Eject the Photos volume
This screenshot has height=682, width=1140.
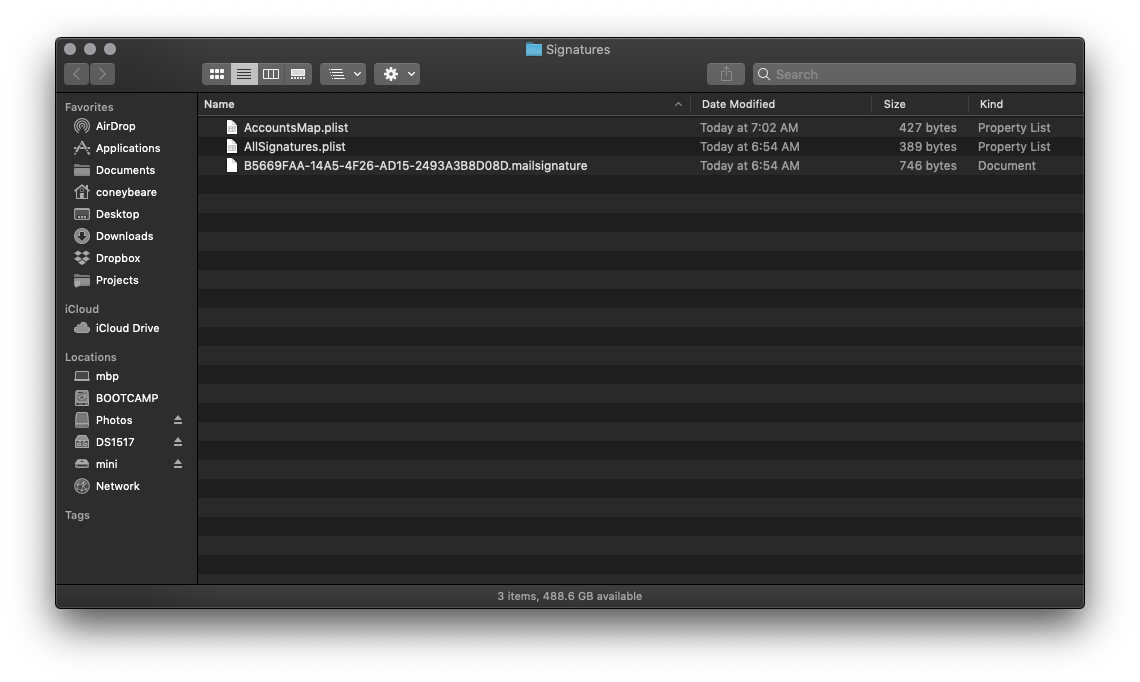pyautogui.click(x=178, y=420)
